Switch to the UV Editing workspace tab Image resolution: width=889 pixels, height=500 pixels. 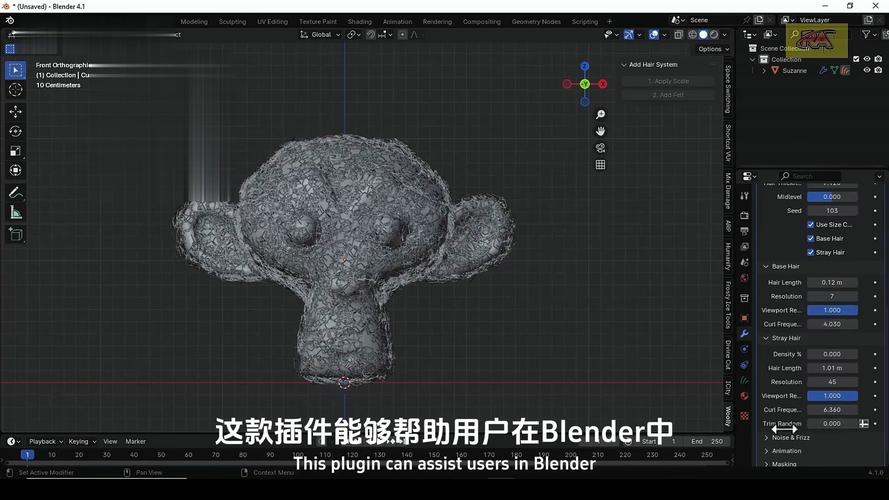(x=273, y=22)
